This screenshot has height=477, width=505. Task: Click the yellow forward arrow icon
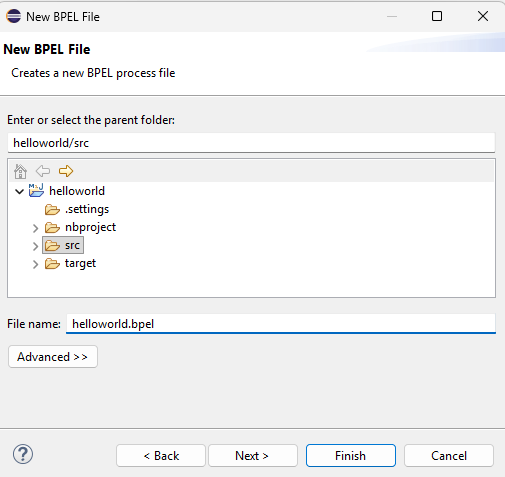66,171
